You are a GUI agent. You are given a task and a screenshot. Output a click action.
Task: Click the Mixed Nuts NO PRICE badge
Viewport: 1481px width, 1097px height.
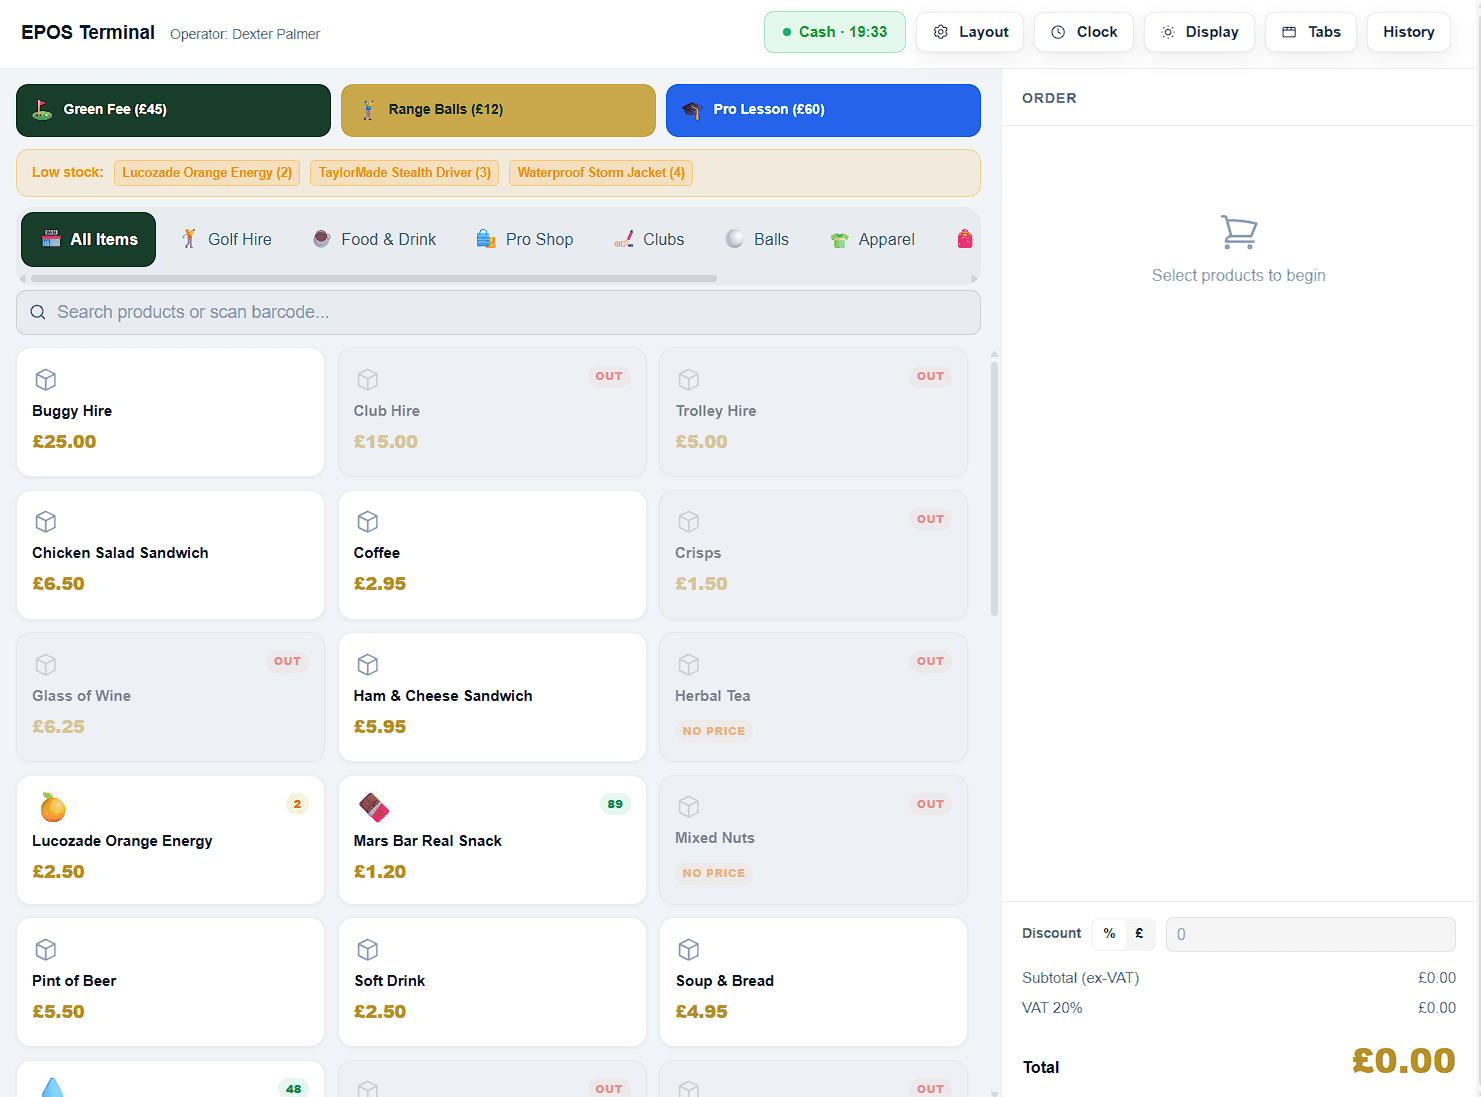click(714, 873)
